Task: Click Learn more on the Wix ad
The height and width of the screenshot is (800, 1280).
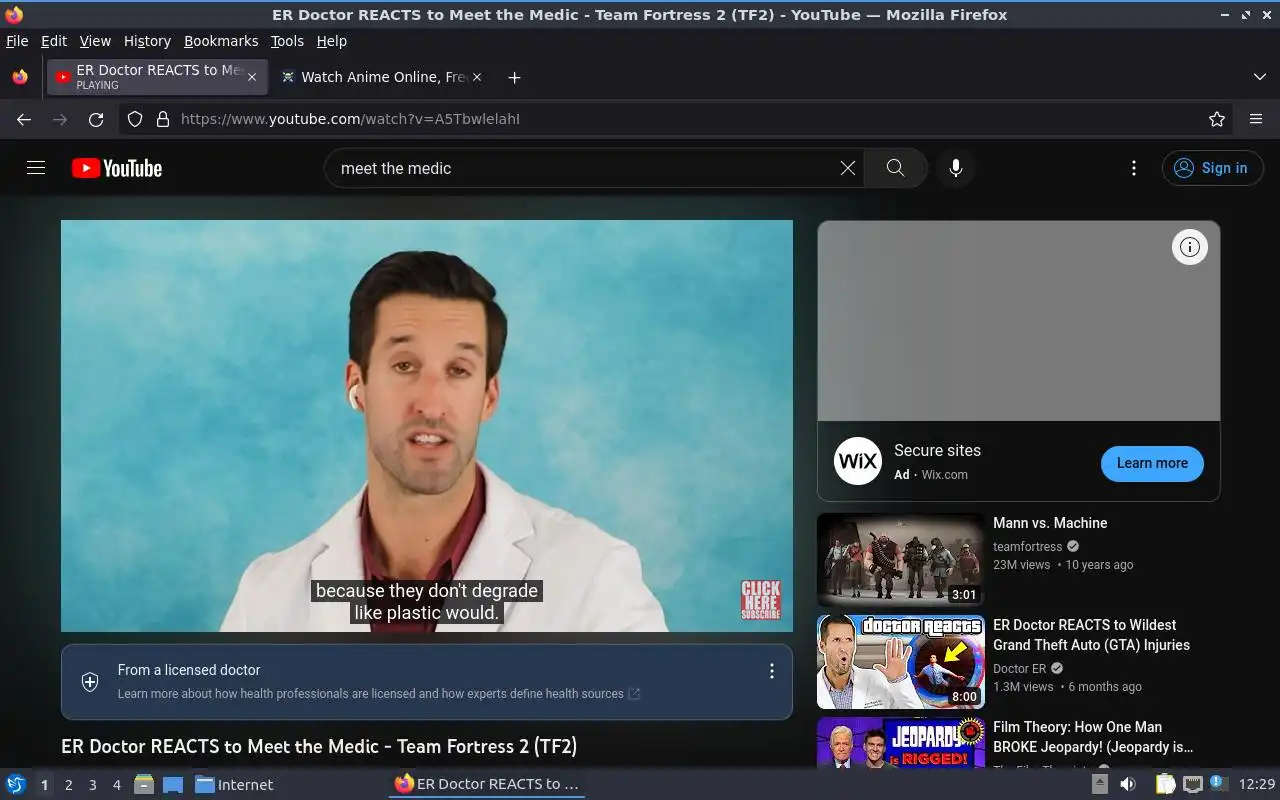Action: (1152, 463)
